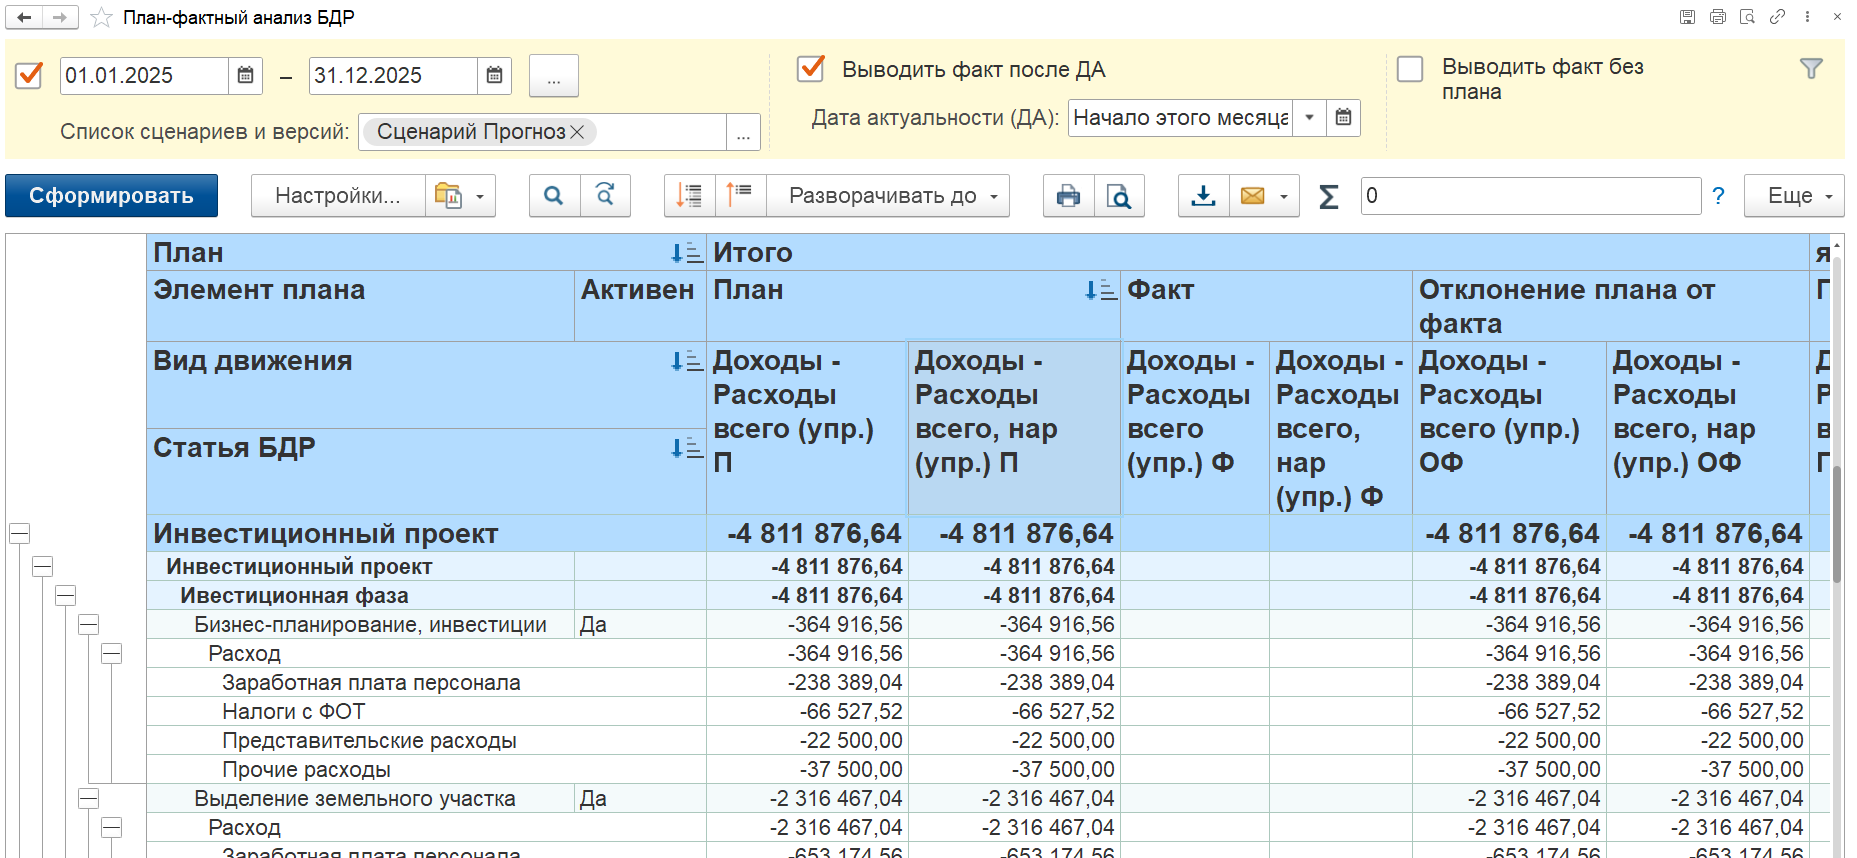The image size is (1857, 858).
Task: Add report to favorites with star icon
Action: click(101, 18)
